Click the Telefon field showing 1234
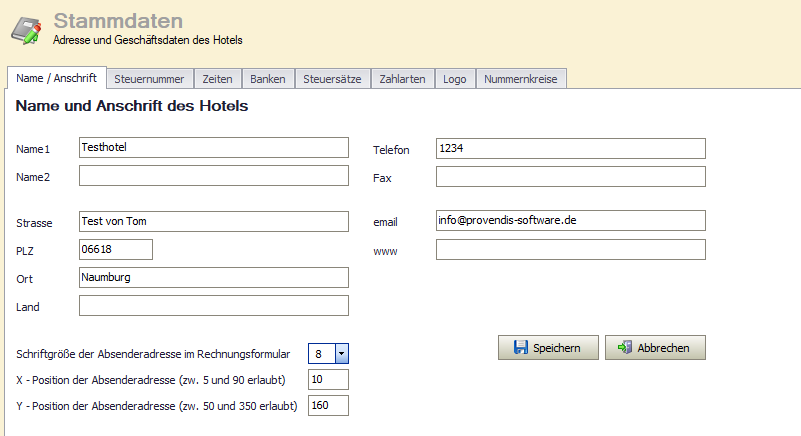 [570, 148]
